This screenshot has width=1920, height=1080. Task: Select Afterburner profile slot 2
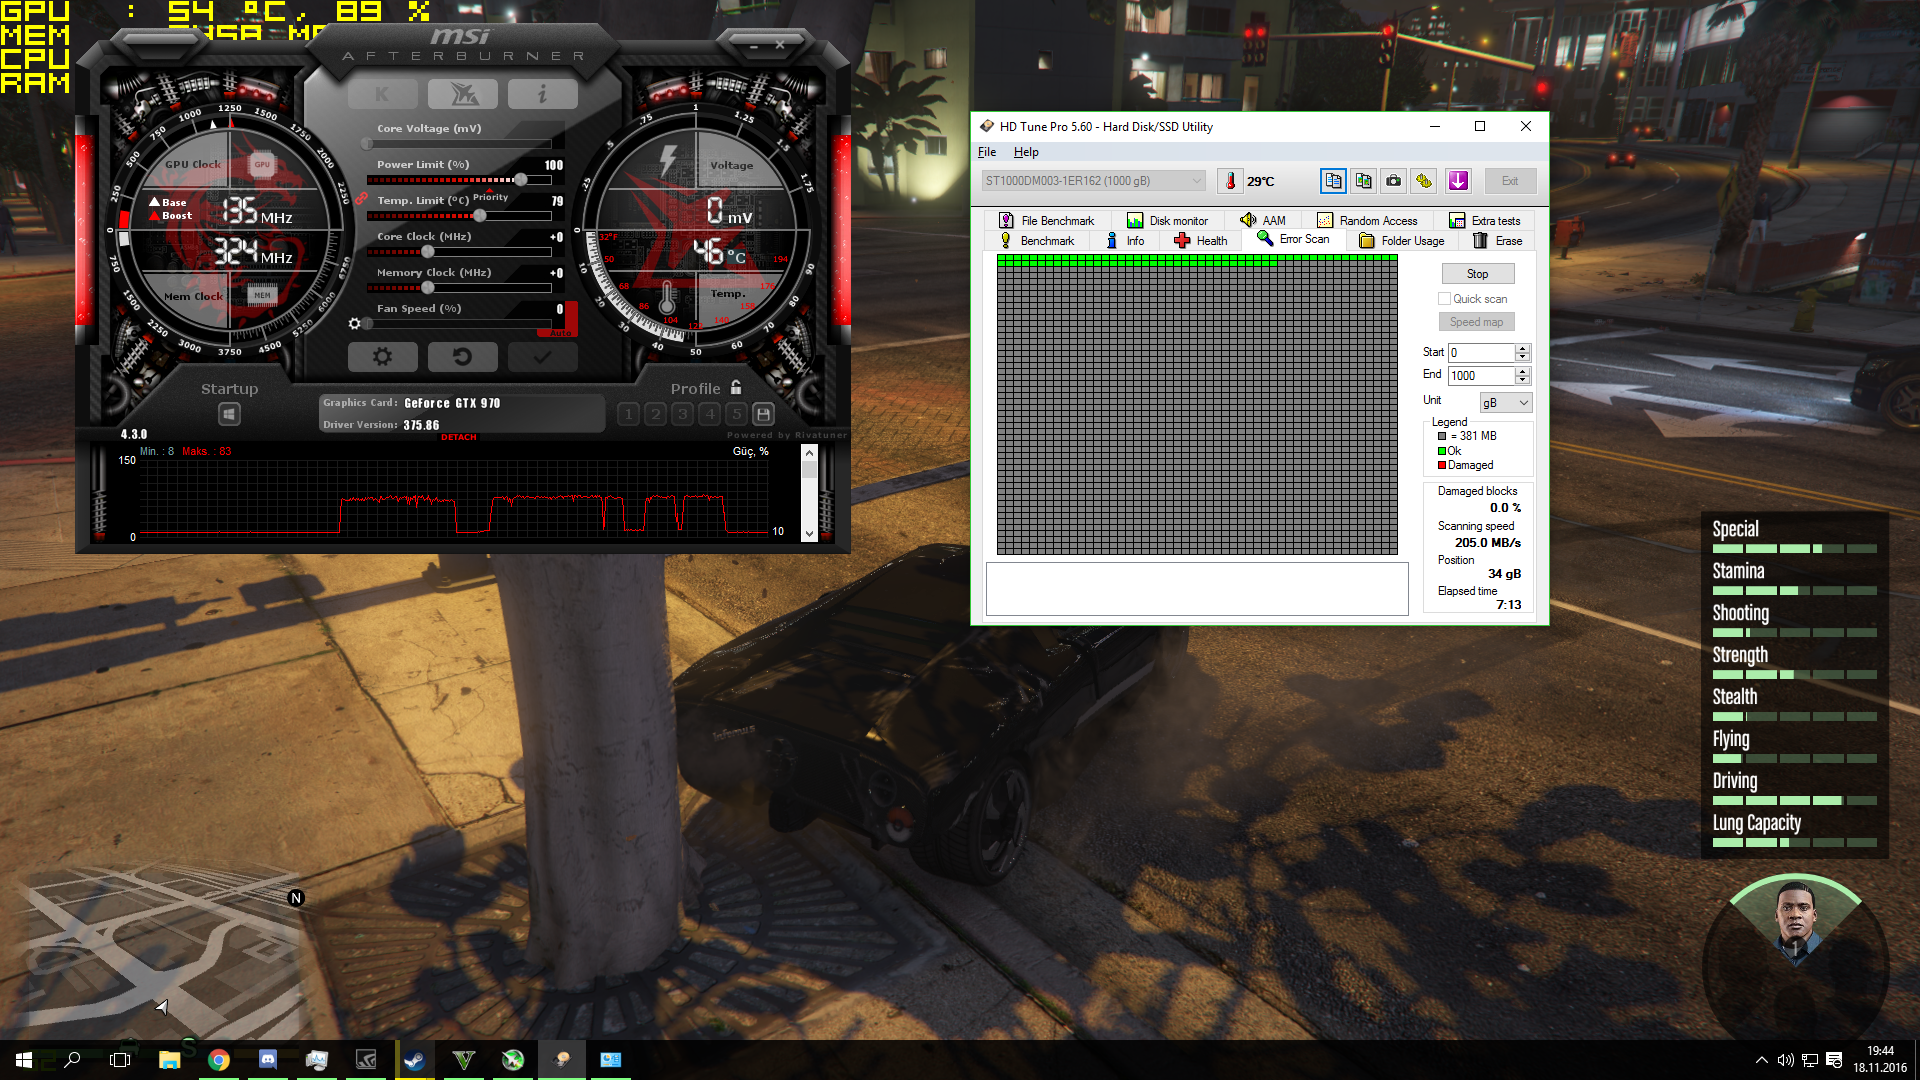(655, 414)
